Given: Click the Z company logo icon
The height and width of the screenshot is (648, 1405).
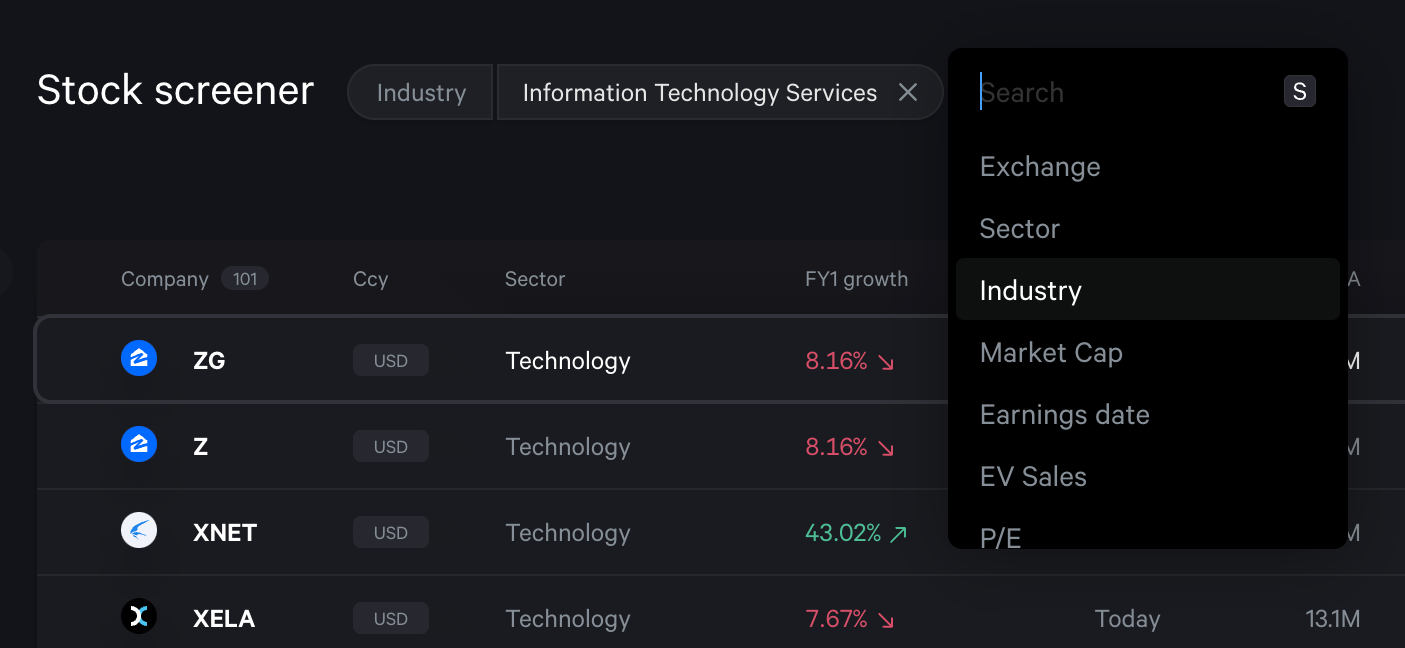Looking at the screenshot, I should [139, 446].
